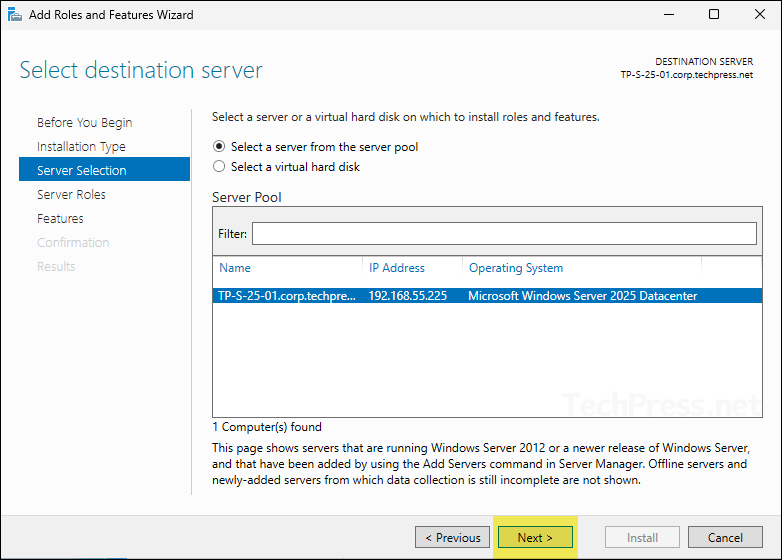Select the server pool radio option

(x=220, y=147)
